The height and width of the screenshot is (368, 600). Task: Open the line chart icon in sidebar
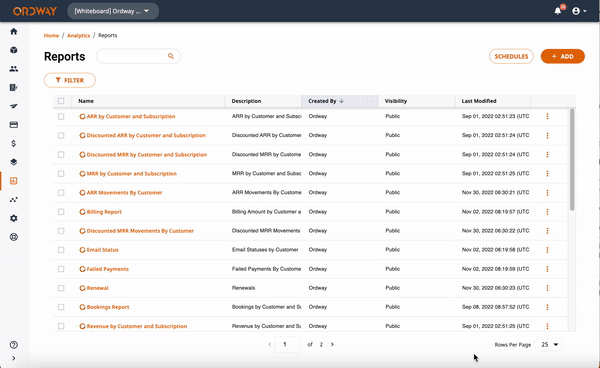tap(14, 200)
